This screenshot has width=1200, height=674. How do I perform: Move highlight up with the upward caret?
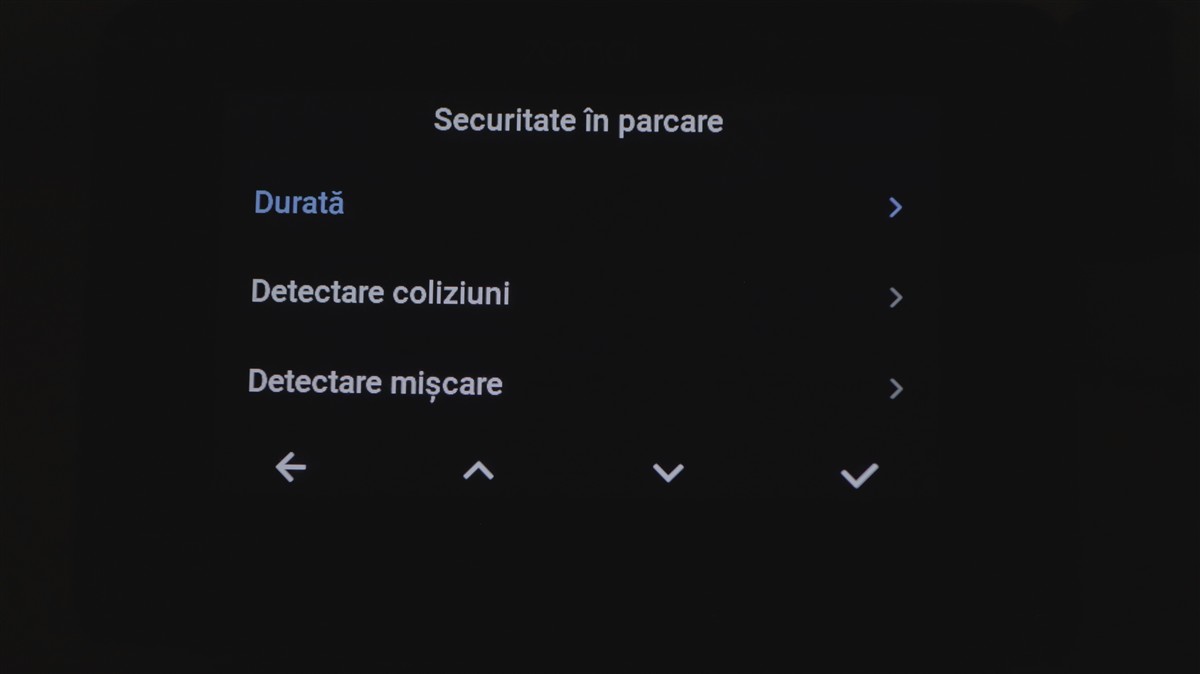click(478, 470)
